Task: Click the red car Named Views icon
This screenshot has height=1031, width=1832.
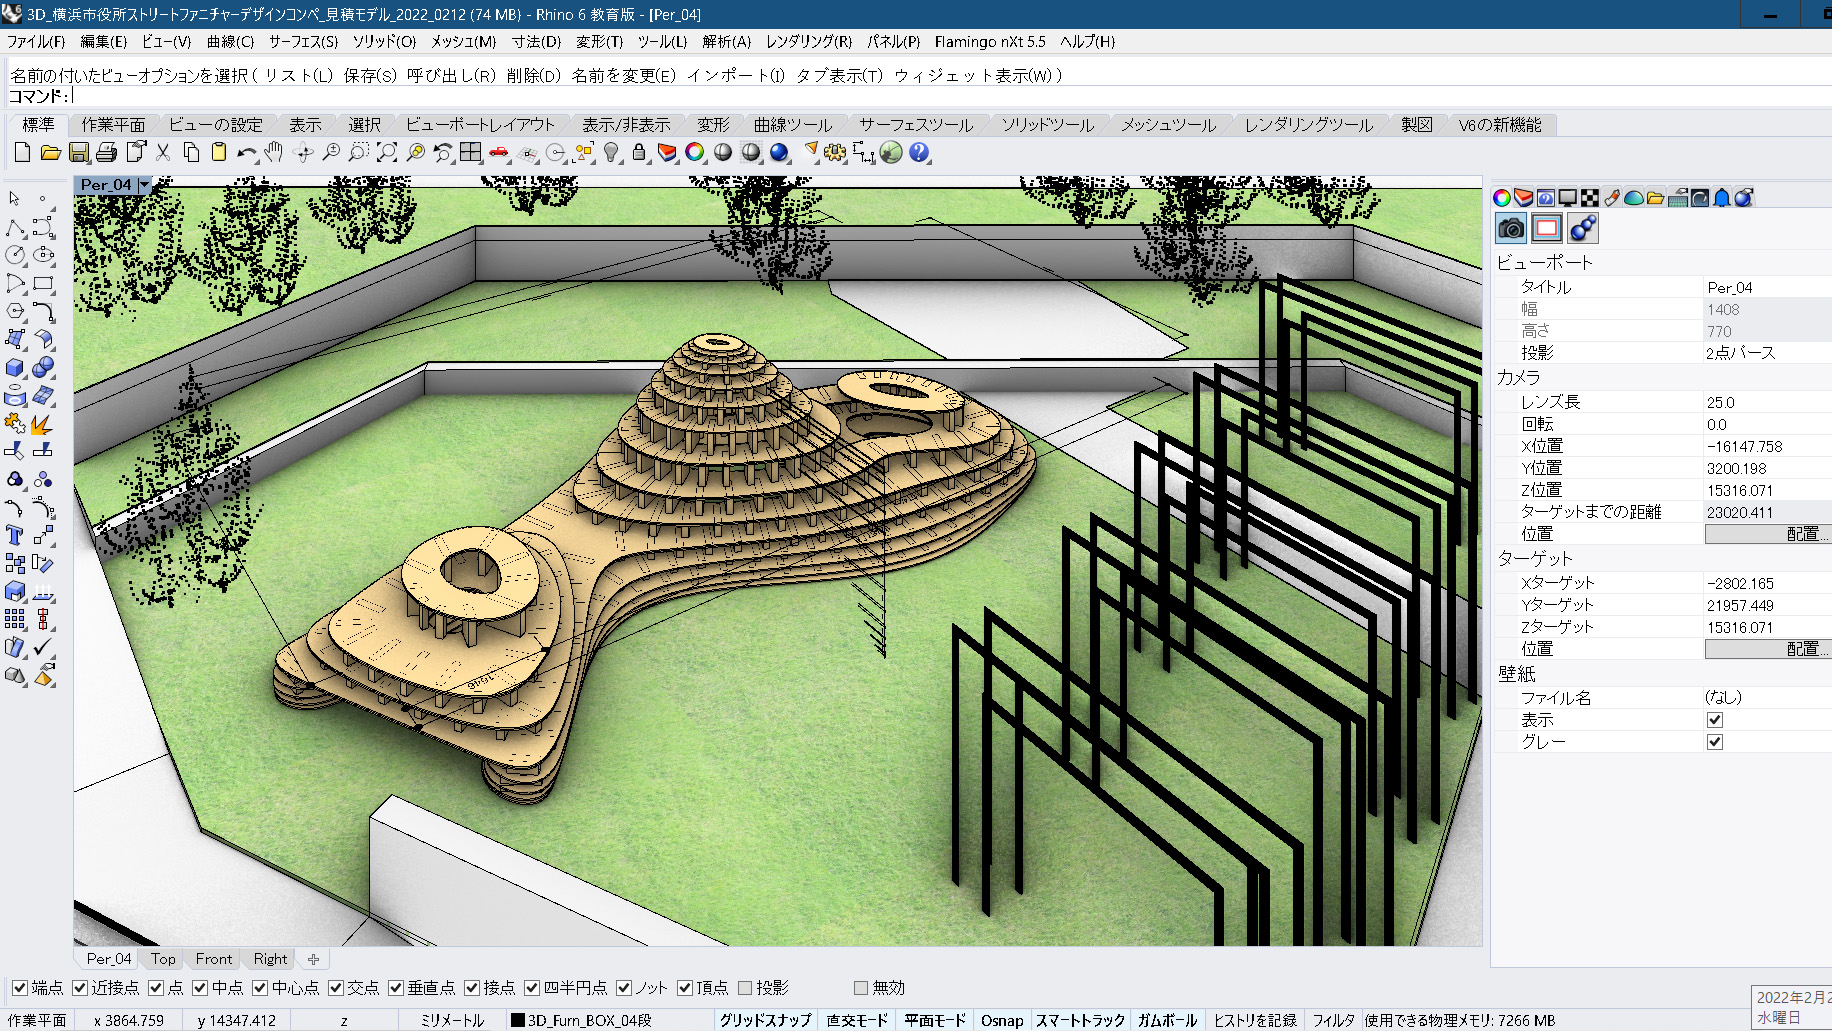Action: (x=498, y=153)
